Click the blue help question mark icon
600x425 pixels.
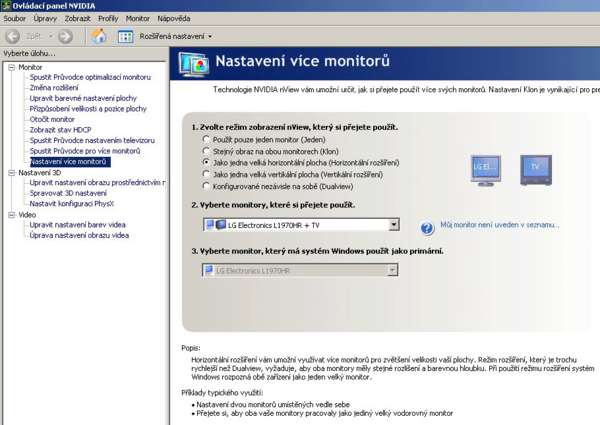[x=427, y=228]
